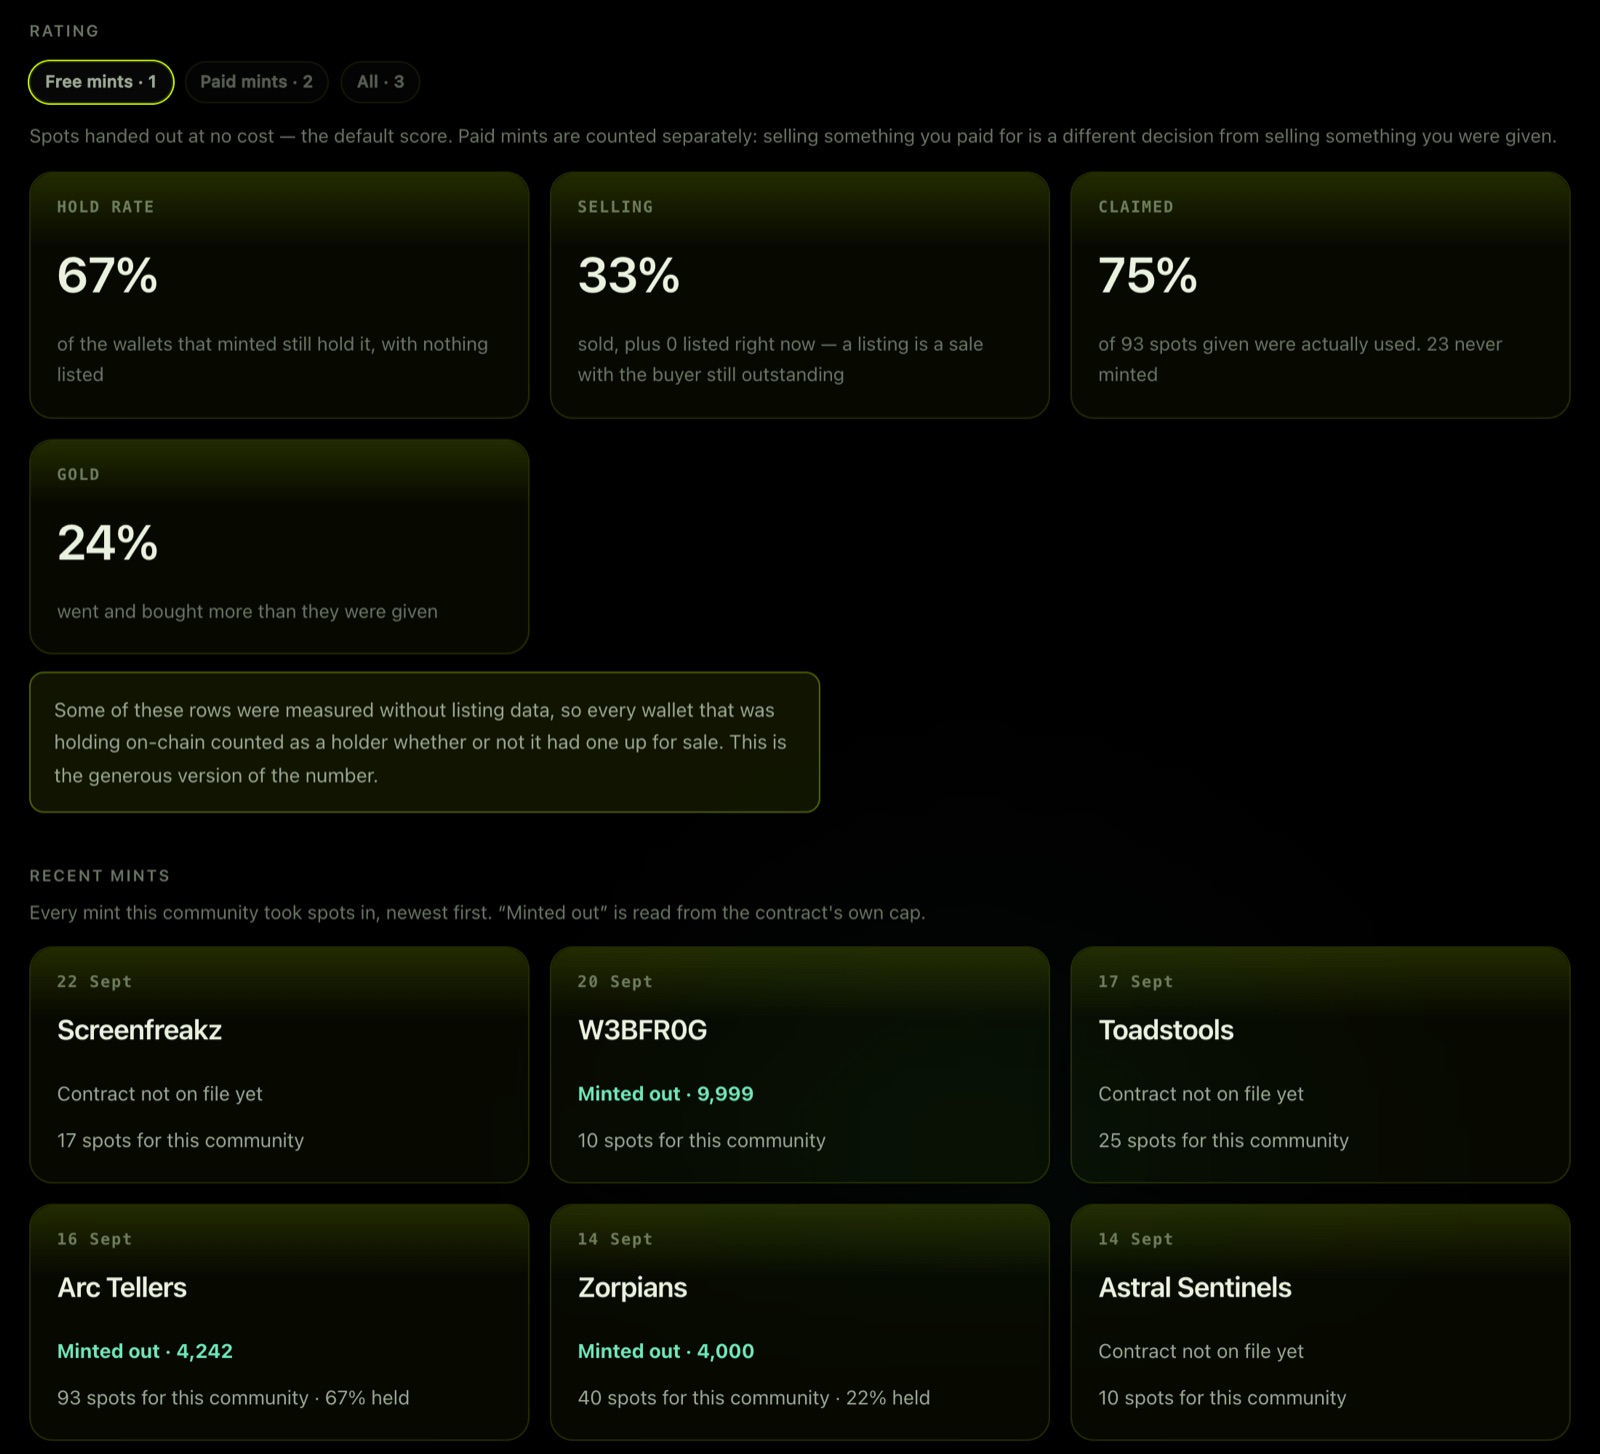Open the W3BFR0G mint card
The height and width of the screenshot is (1454, 1600).
click(800, 1065)
